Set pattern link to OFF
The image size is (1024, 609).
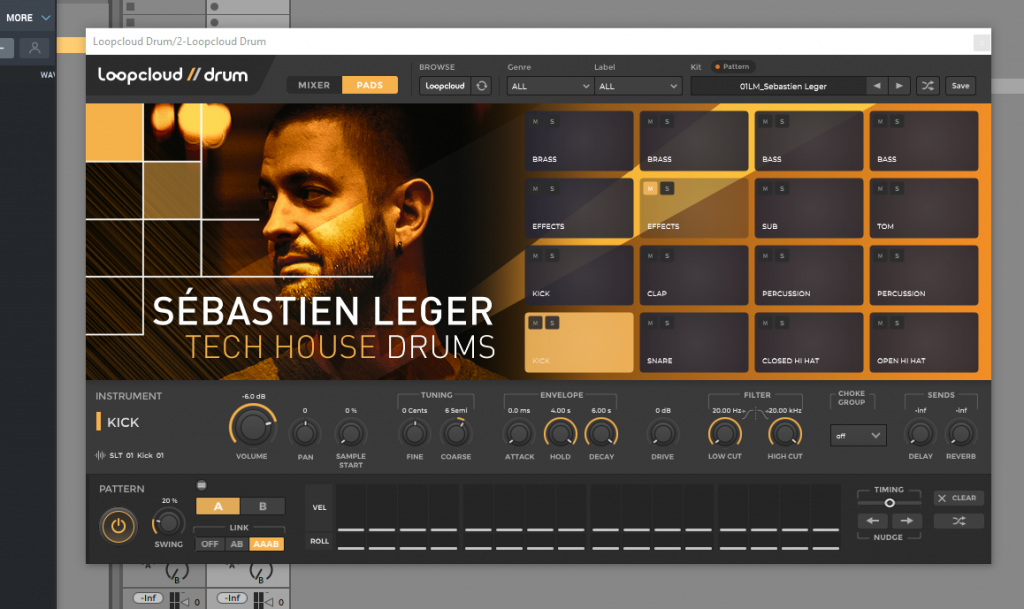point(210,544)
